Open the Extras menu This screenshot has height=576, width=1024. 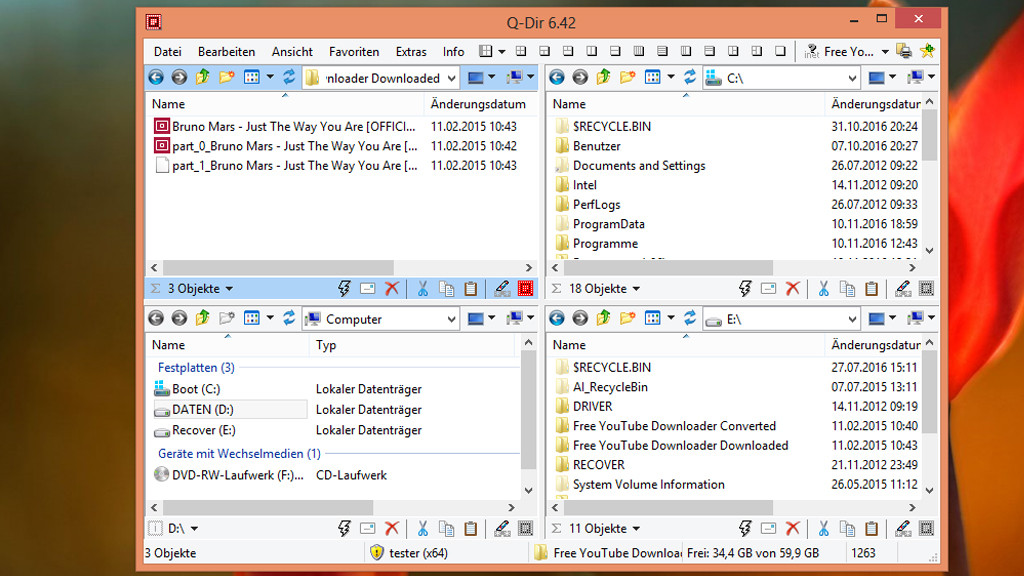pos(411,52)
